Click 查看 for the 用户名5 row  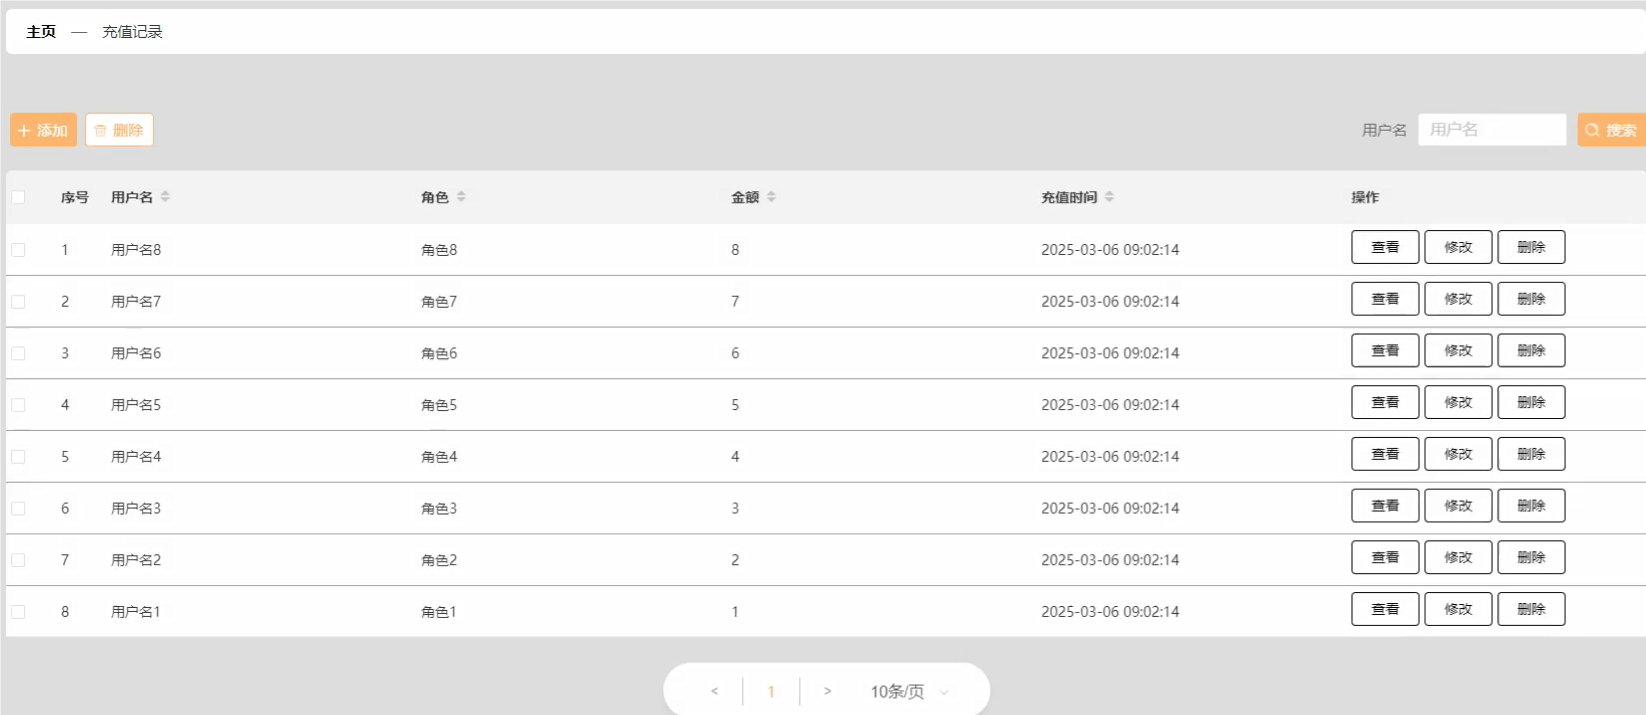click(1385, 402)
